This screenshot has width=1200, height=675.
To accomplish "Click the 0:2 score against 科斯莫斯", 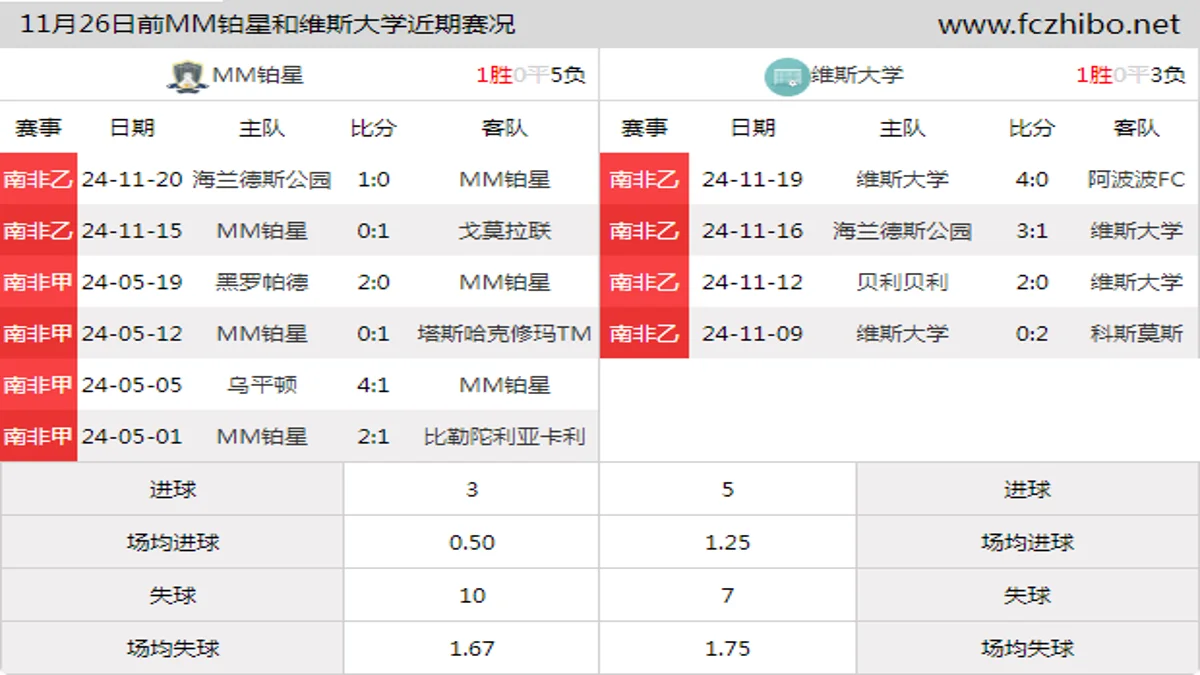I will click(1031, 333).
